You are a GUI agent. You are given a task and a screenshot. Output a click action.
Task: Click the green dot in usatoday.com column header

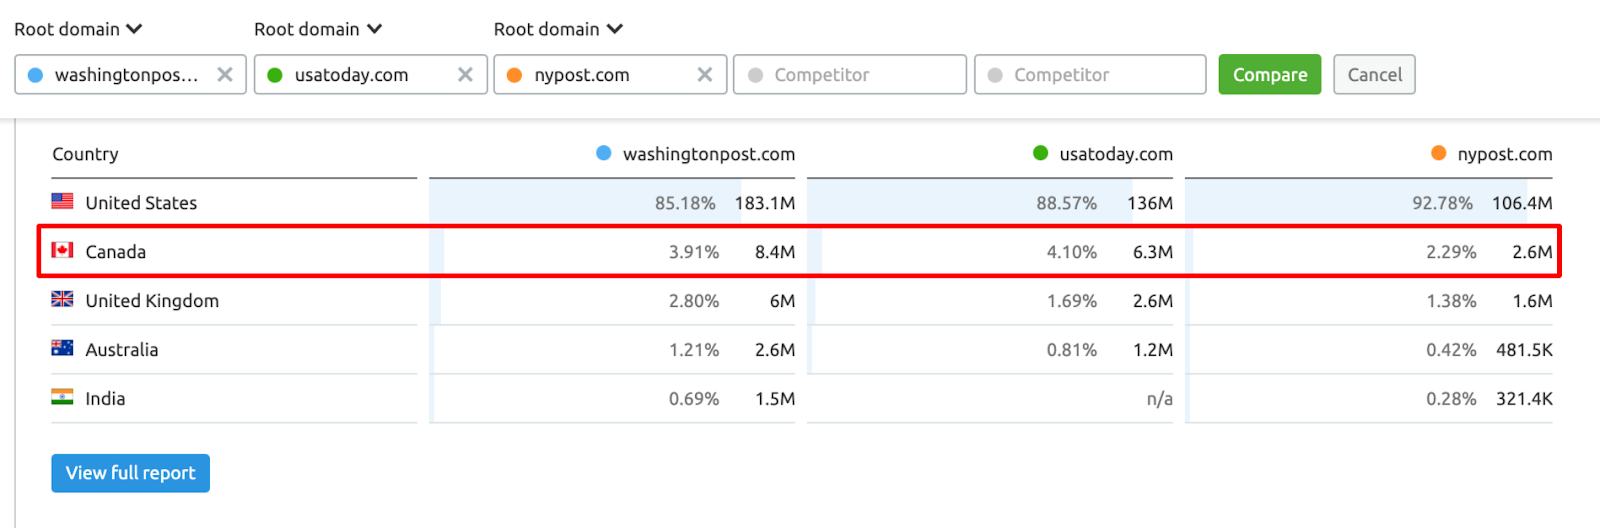pos(1040,153)
